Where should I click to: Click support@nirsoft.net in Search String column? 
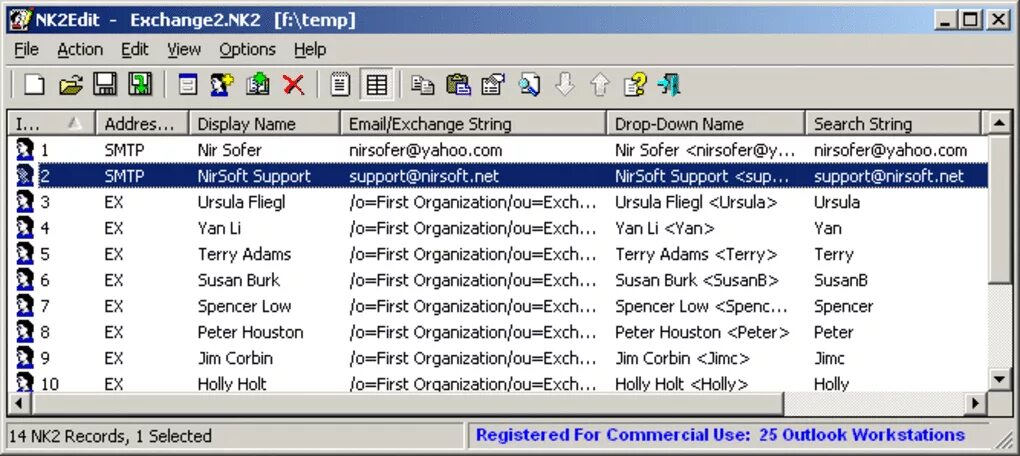(889, 176)
